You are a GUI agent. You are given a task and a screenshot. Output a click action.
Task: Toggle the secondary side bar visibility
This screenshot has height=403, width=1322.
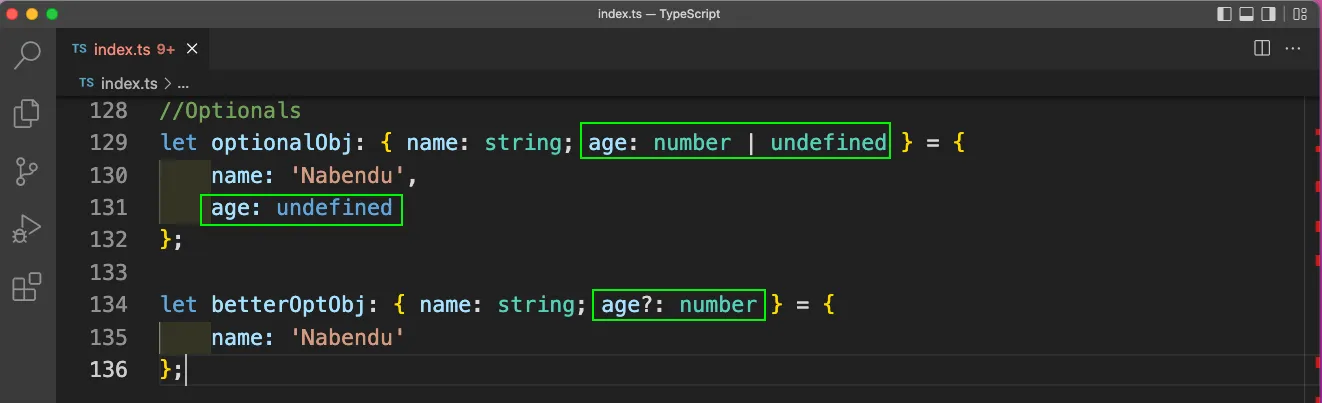[1270, 14]
